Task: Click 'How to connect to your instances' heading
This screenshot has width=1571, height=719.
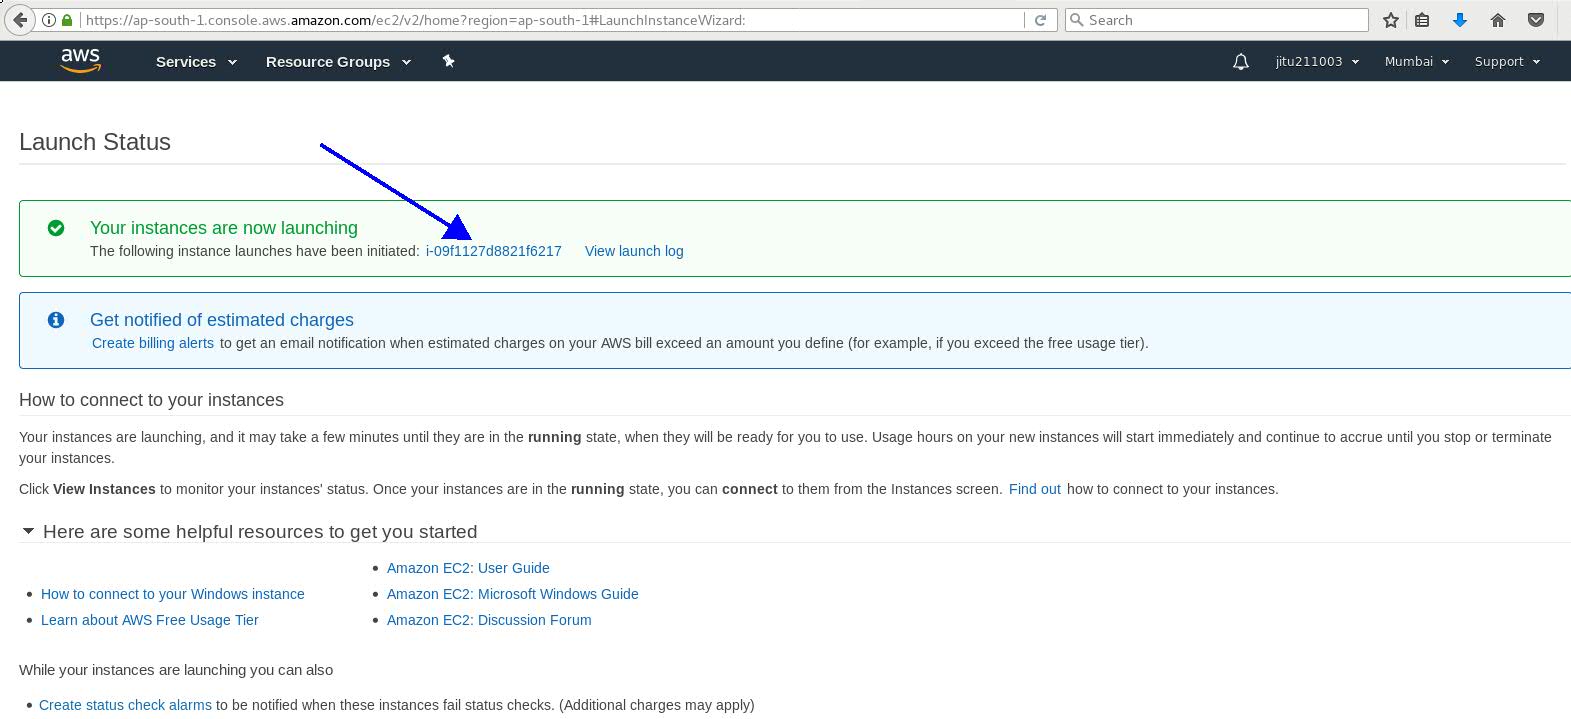Action: (x=151, y=400)
